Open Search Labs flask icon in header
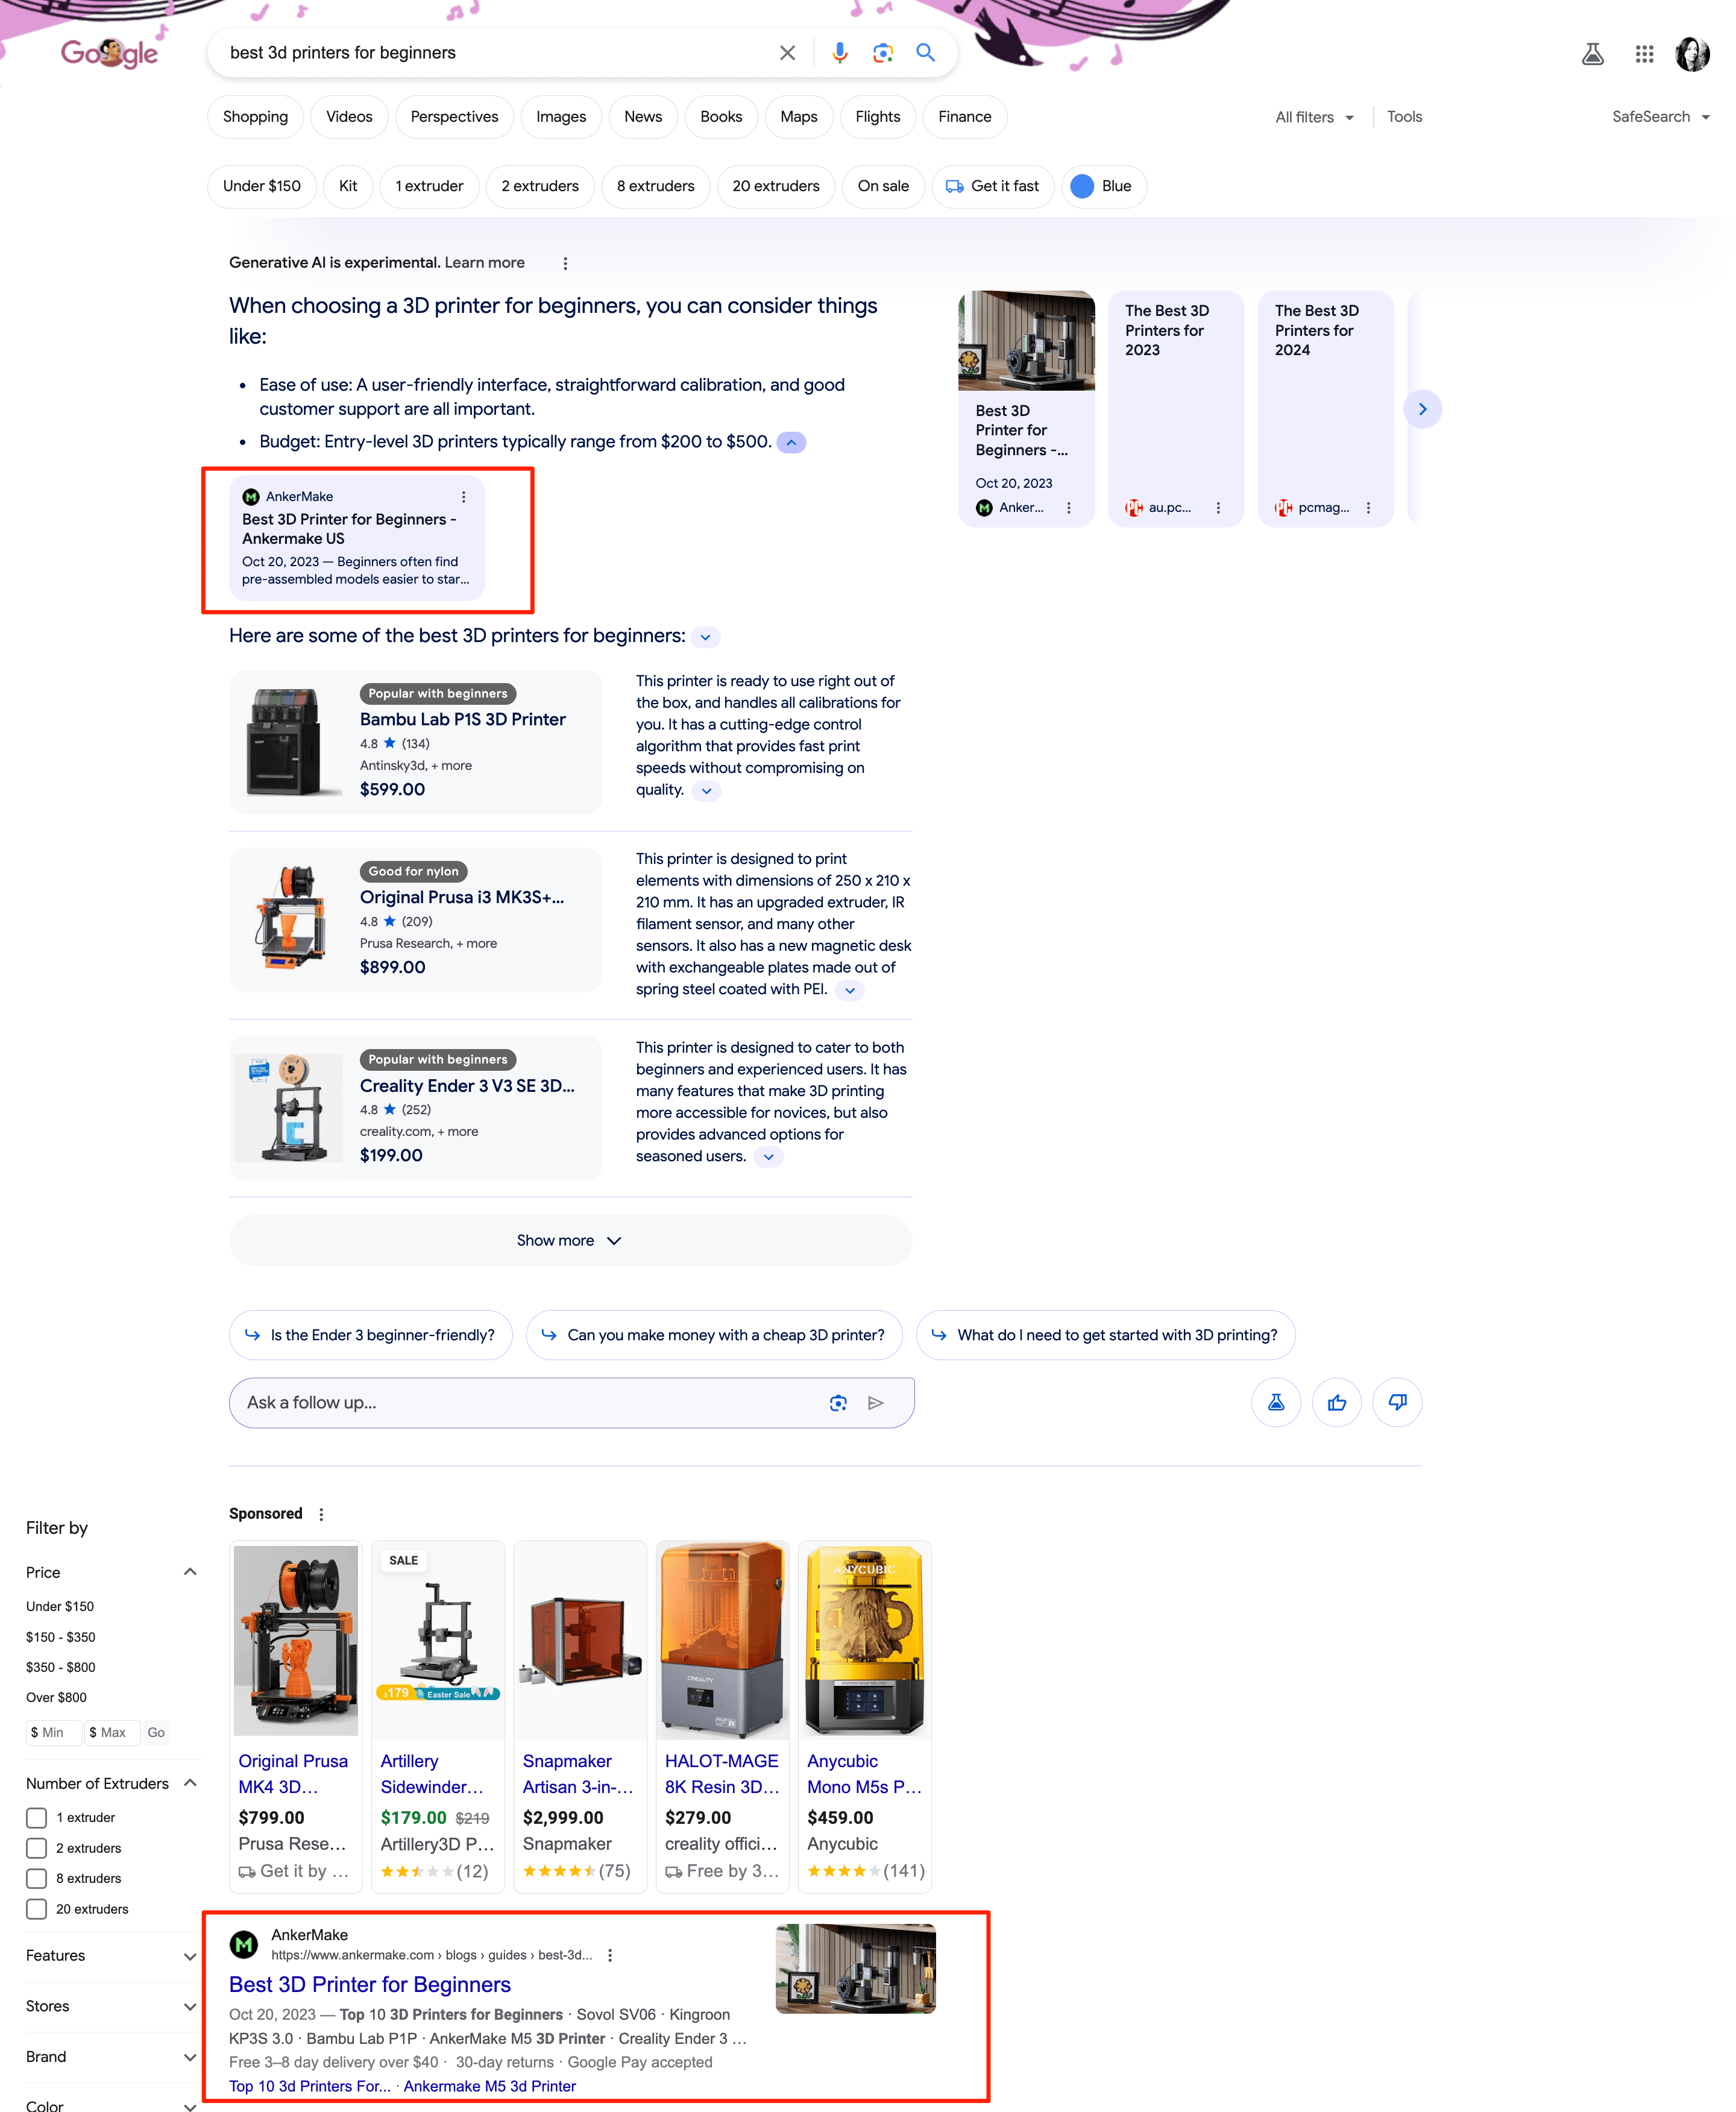The width and height of the screenshot is (1736, 2112). pos(1592,54)
